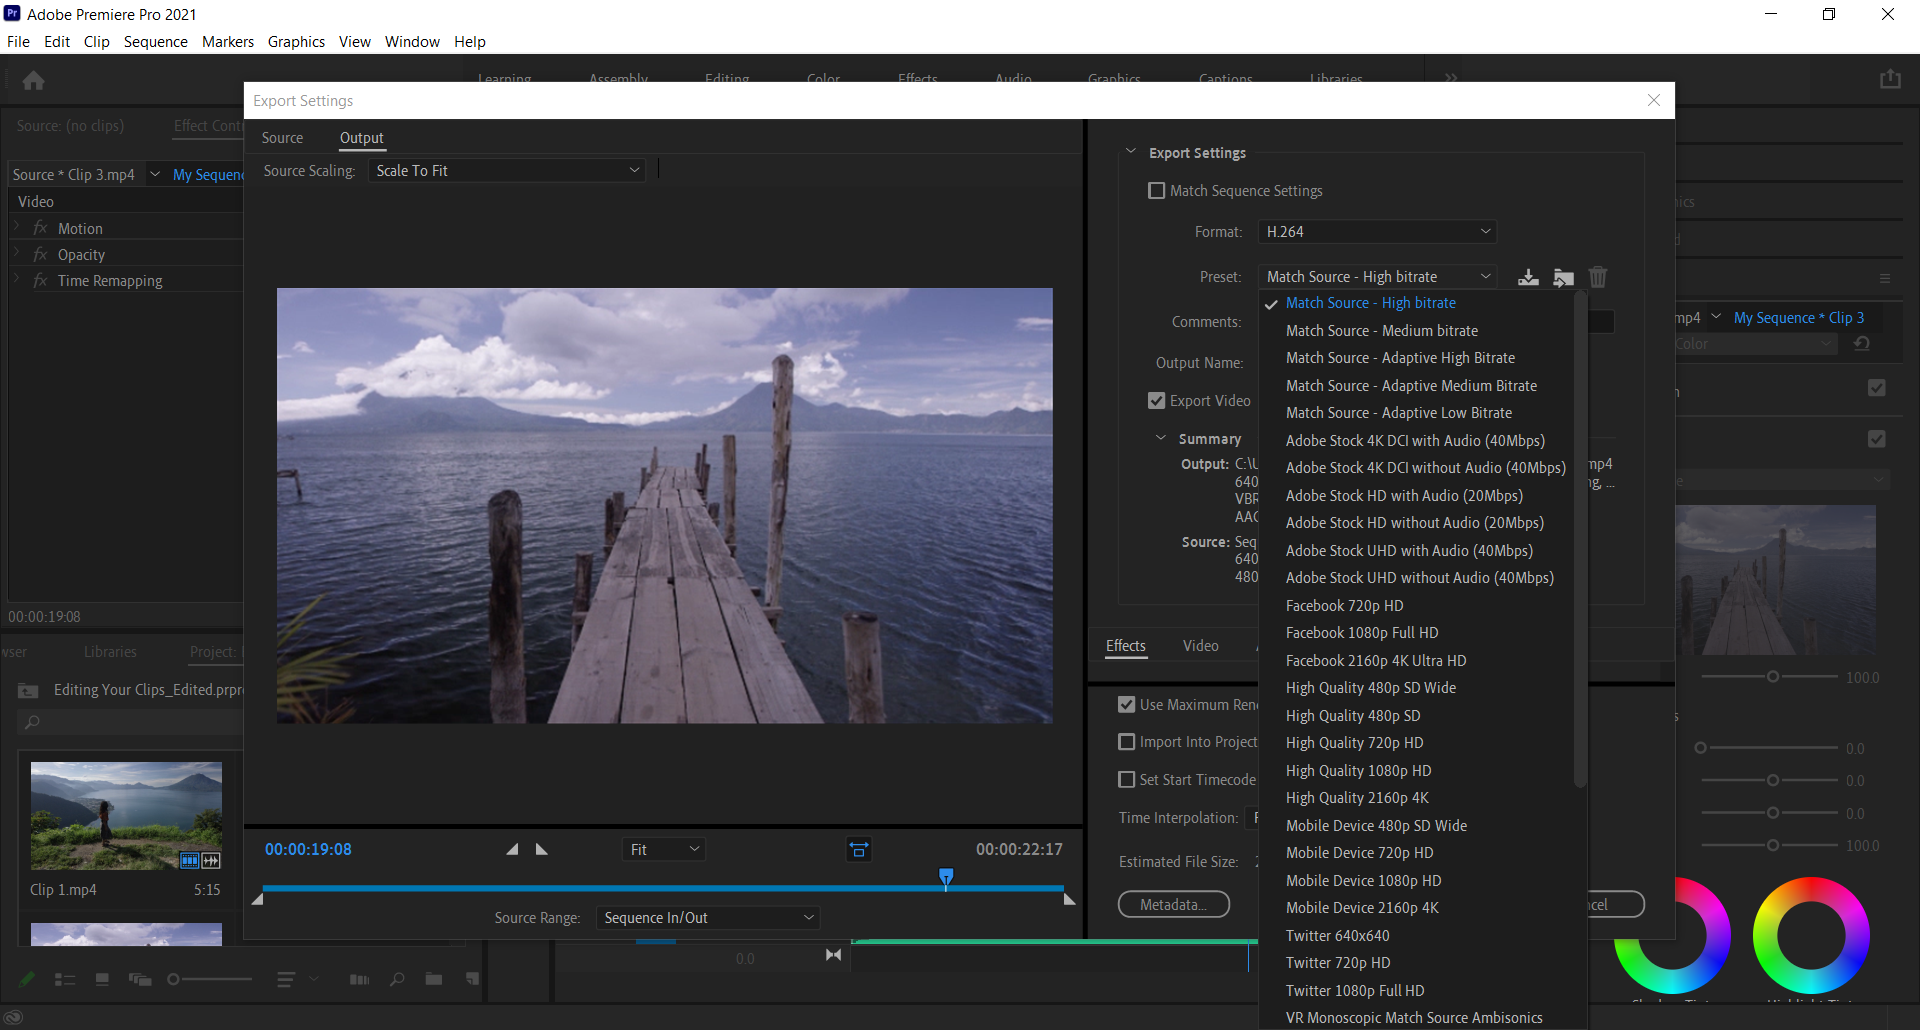Screen dimensions: 1920x1030
Task: Go to the Home screen icon
Action: pyautogui.click(x=33, y=80)
